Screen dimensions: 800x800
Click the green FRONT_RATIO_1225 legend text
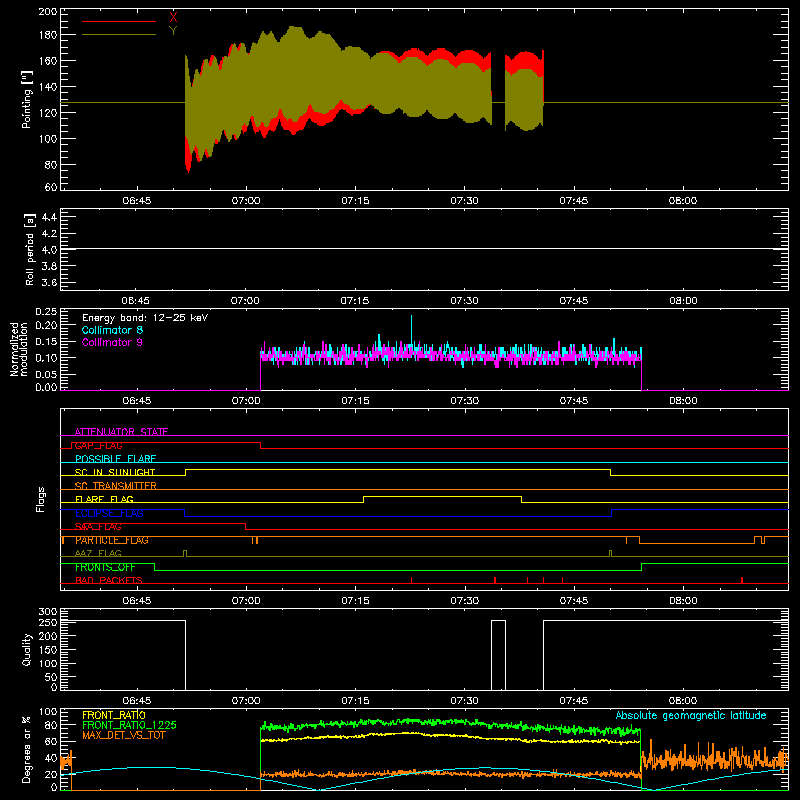pyautogui.click(x=129, y=725)
